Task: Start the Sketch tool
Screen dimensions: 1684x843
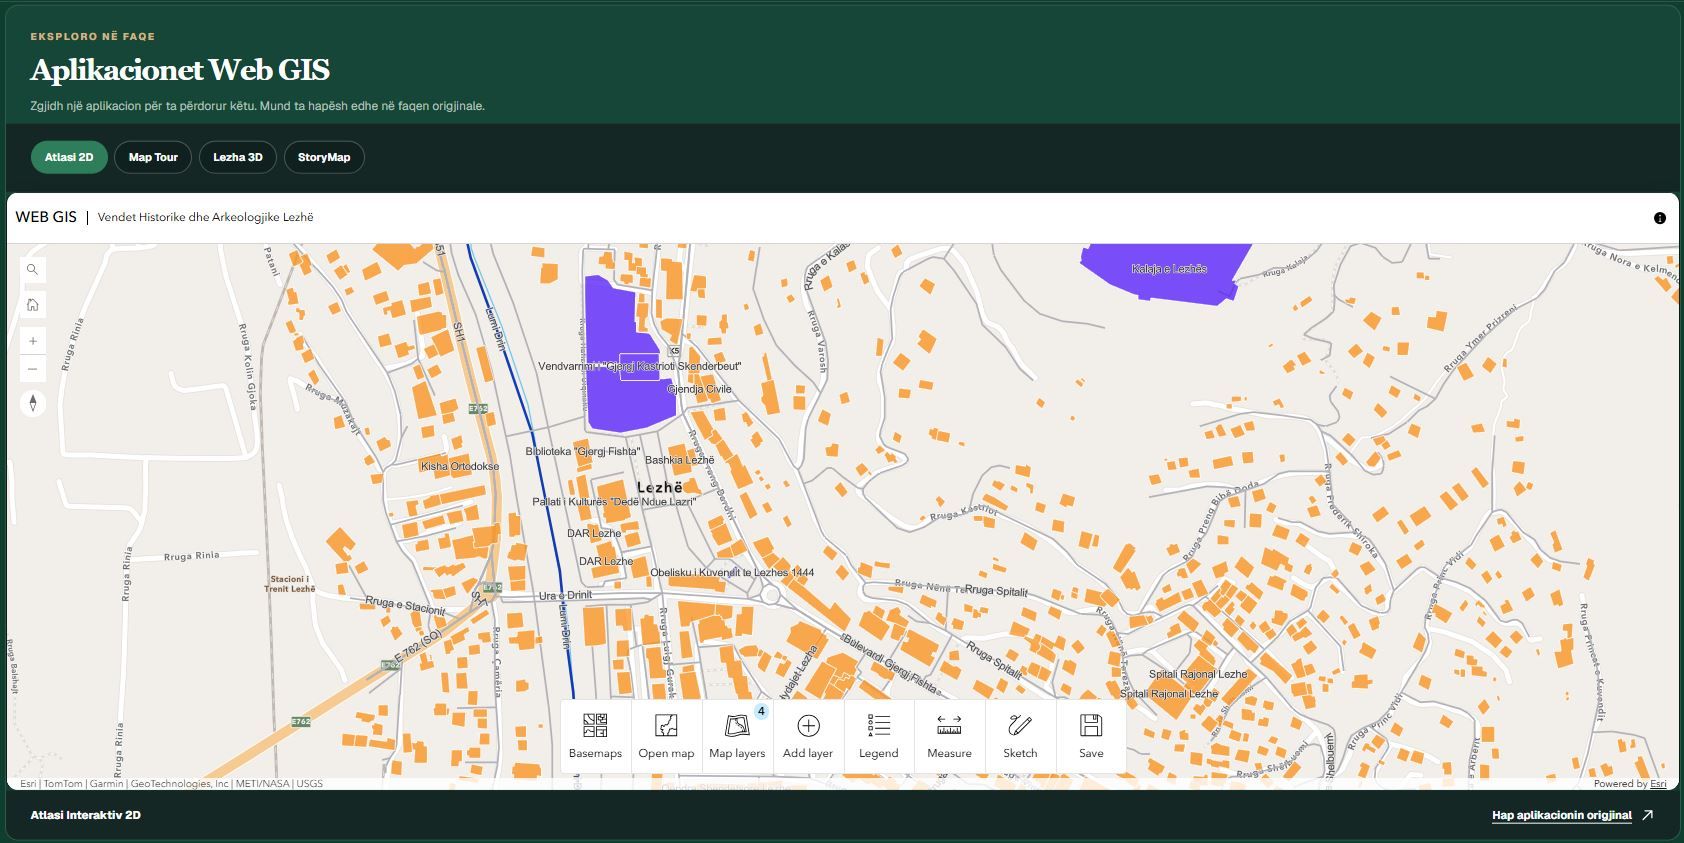Action: click(1020, 736)
